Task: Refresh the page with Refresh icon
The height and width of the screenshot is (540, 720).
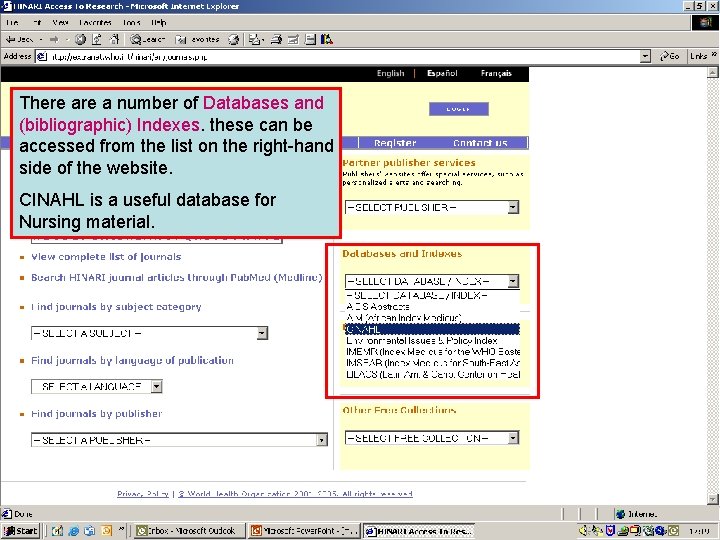Action: coord(97,40)
